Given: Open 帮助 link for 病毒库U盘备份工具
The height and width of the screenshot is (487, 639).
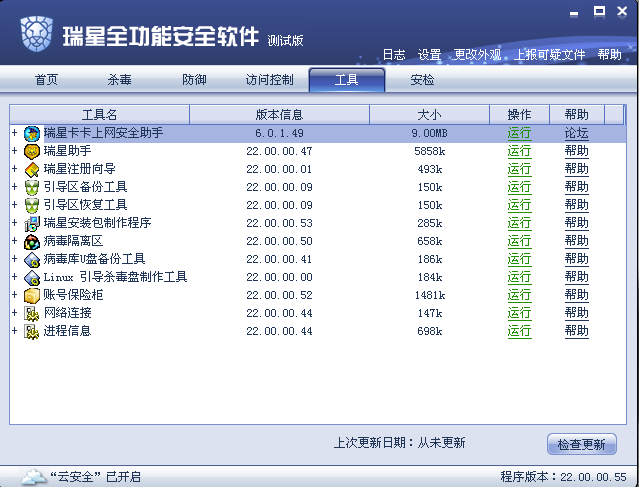Looking at the screenshot, I should pyautogui.click(x=577, y=259).
